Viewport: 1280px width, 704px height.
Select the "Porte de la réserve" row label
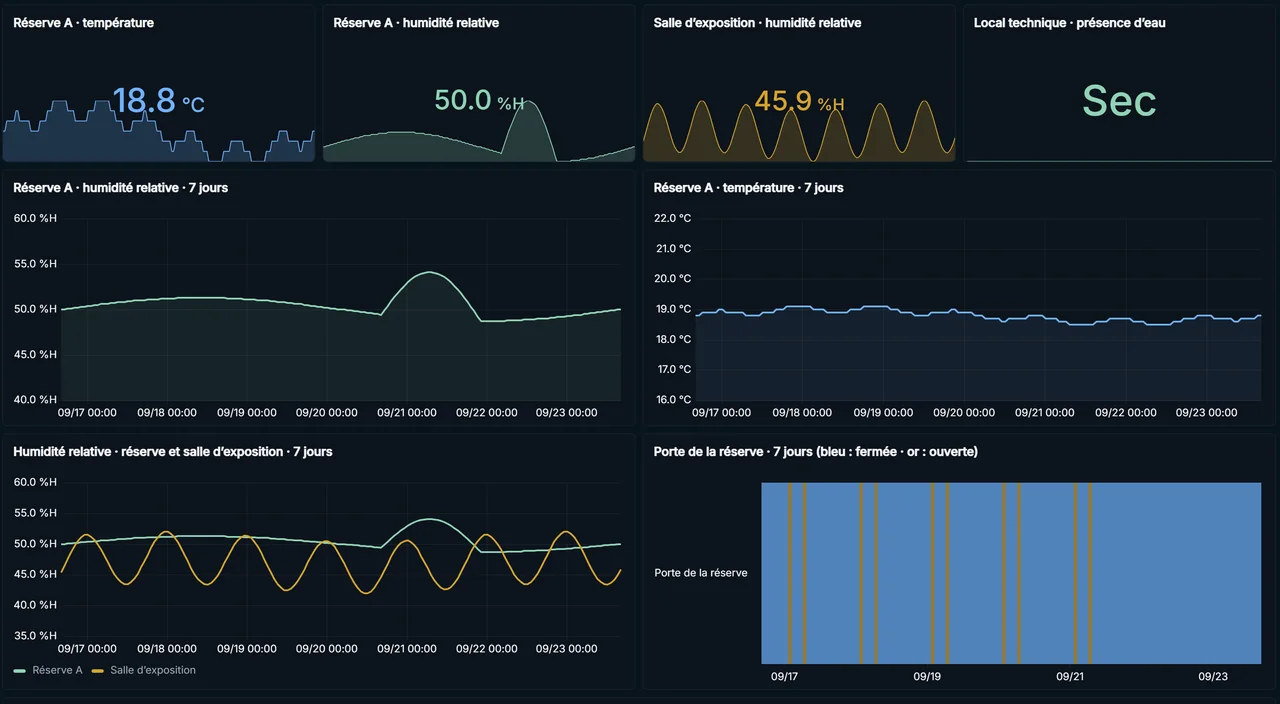701,573
